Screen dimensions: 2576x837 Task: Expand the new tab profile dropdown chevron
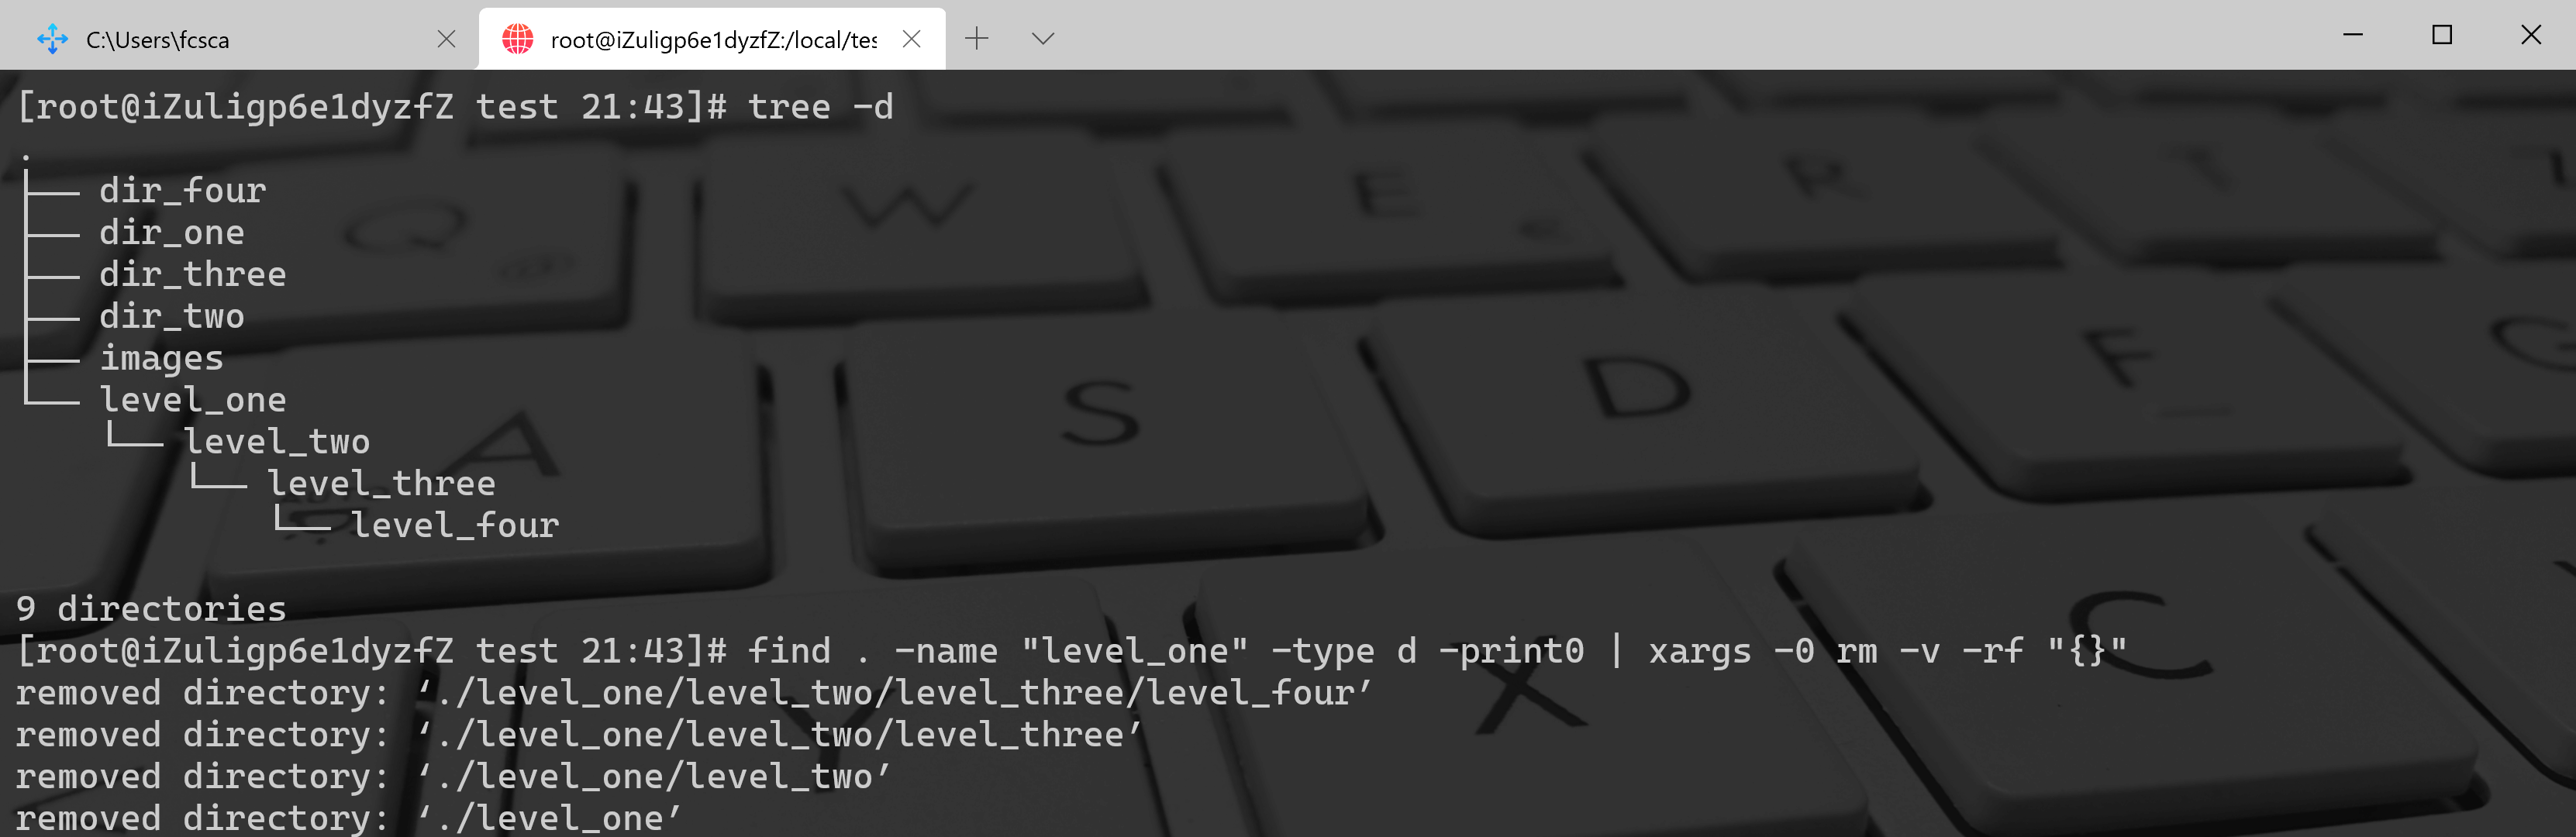click(1042, 39)
